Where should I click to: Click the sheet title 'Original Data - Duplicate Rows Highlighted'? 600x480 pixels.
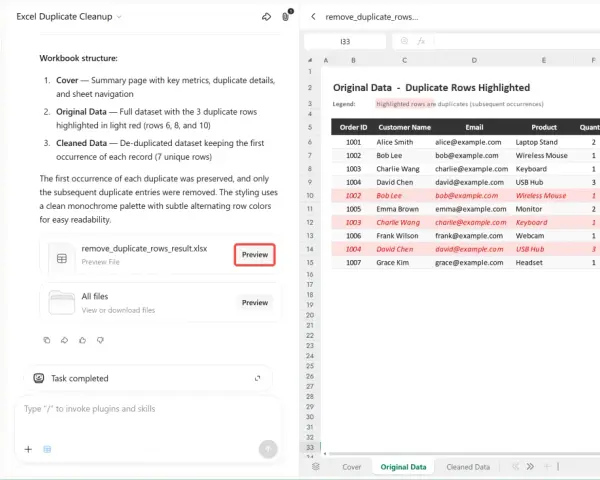point(431,88)
